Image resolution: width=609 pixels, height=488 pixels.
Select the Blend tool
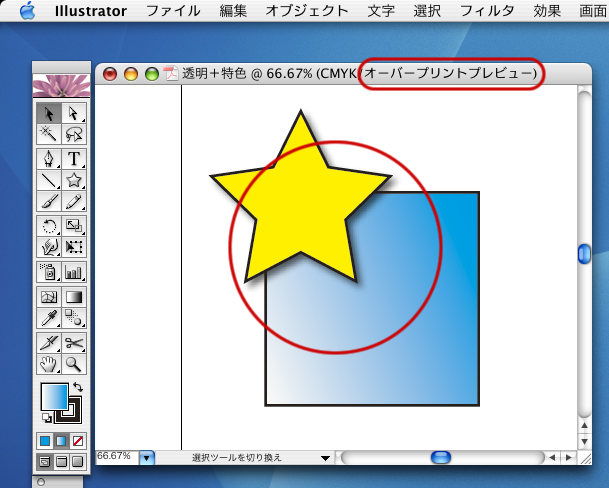pyautogui.click(x=74, y=318)
